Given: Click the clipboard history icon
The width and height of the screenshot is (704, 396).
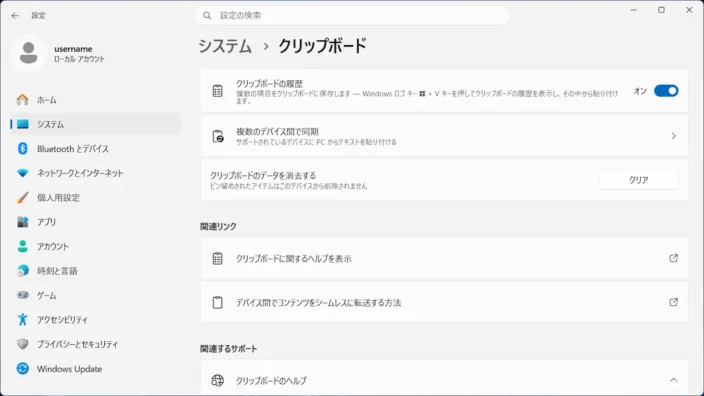Looking at the screenshot, I should (x=217, y=91).
